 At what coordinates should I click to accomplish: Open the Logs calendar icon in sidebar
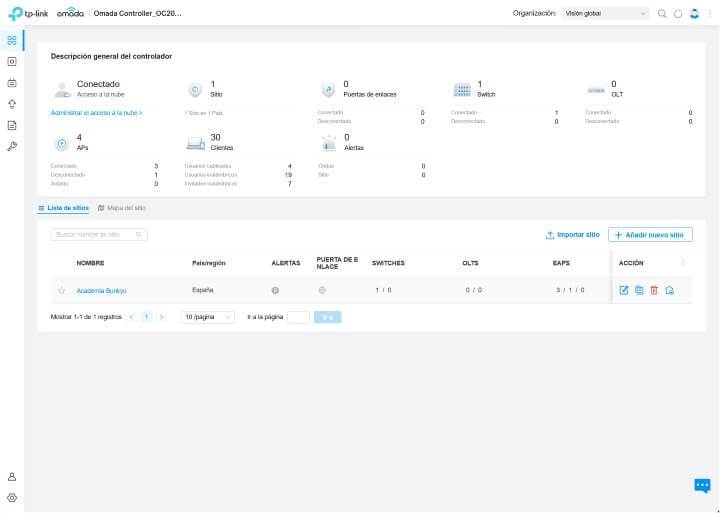tap(12, 83)
